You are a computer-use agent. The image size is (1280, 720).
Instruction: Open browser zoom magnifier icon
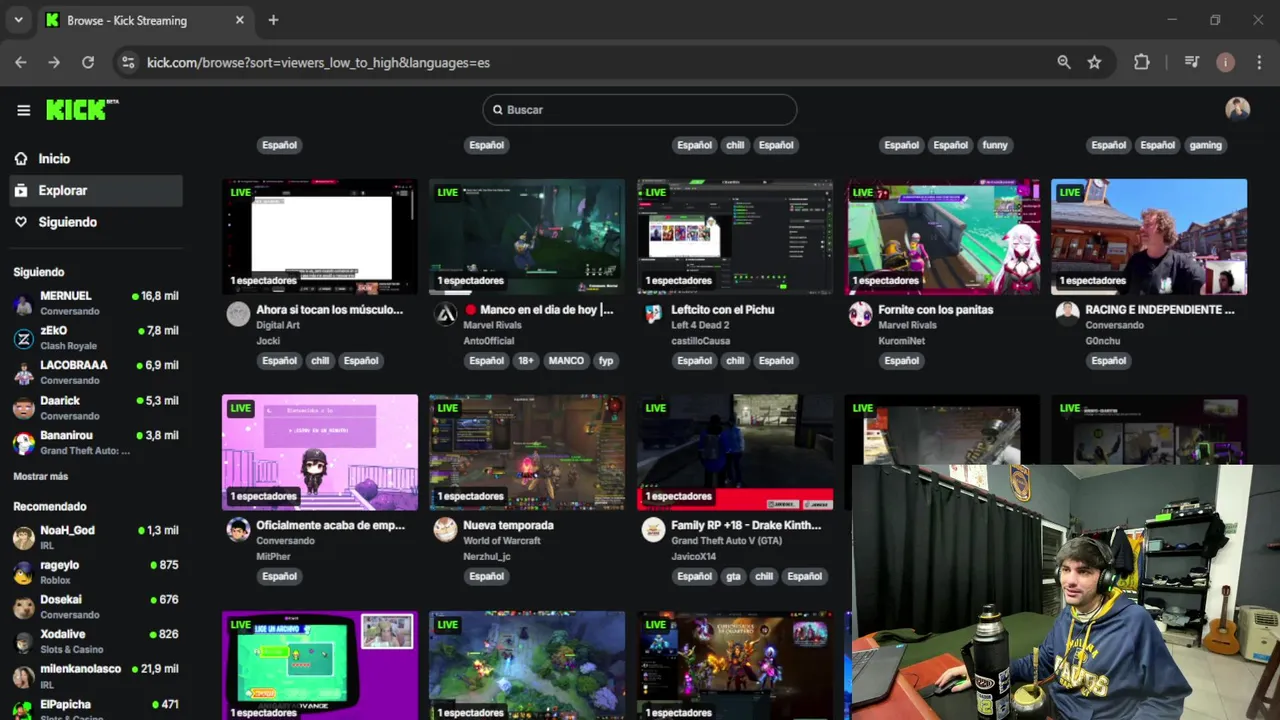coord(1064,62)
